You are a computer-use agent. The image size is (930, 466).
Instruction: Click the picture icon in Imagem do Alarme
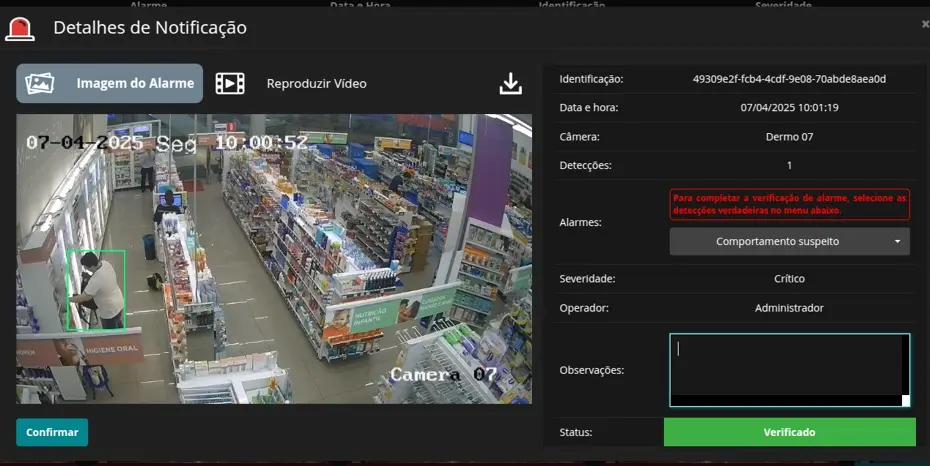[x=40, y=84]
